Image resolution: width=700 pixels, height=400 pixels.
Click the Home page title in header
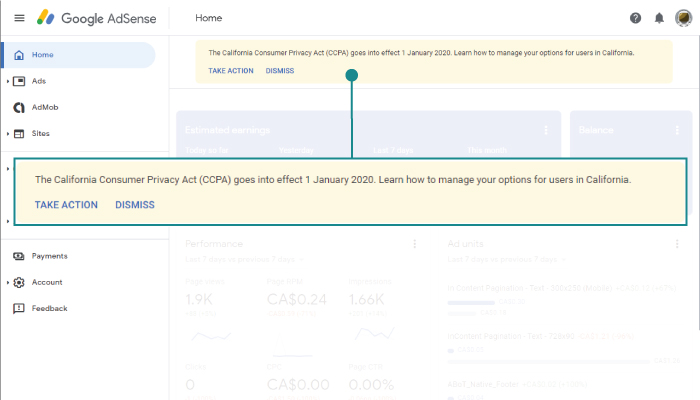[208, 18]
